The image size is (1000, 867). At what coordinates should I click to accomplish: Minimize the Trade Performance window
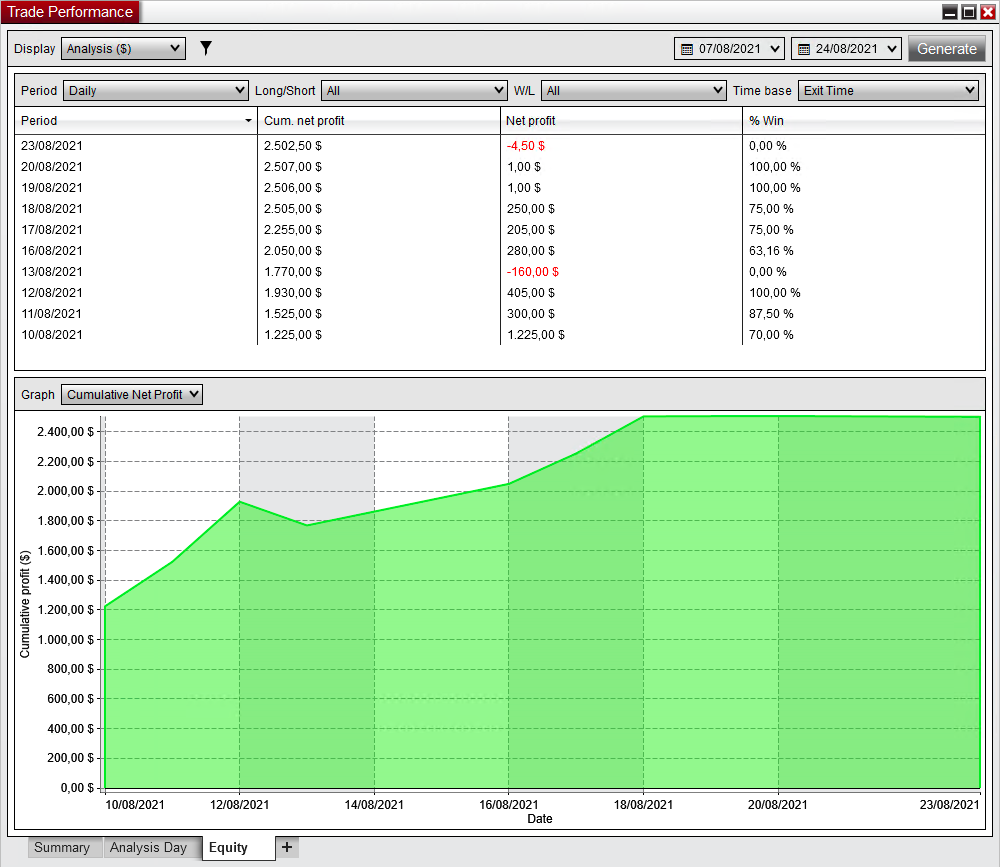pos(949,12)
